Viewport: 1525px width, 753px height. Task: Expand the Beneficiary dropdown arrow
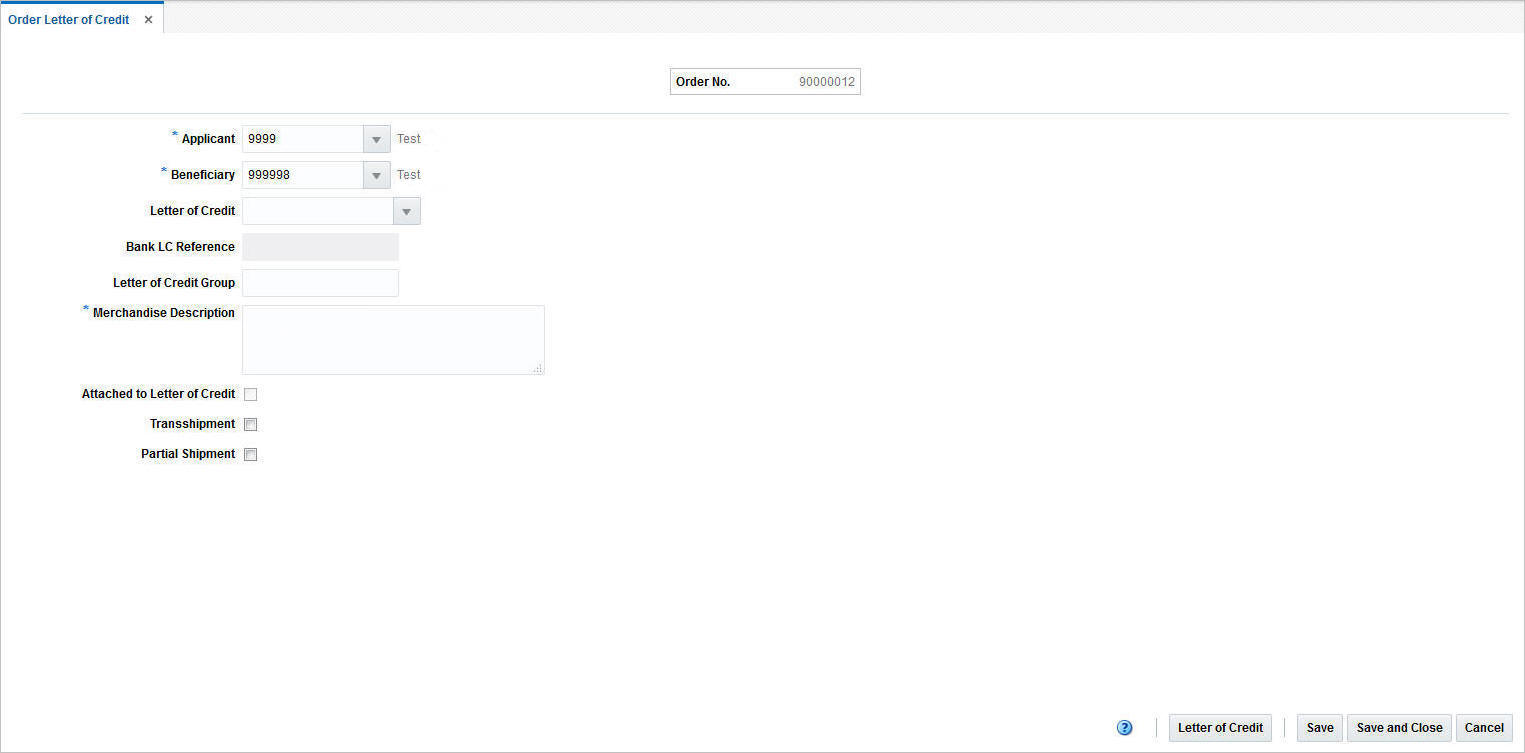[376, 175]
